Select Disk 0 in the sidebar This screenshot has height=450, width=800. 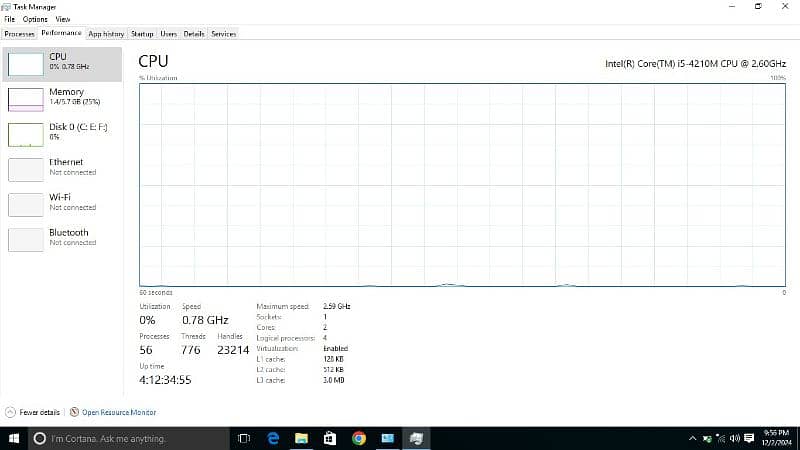point(60,132)
